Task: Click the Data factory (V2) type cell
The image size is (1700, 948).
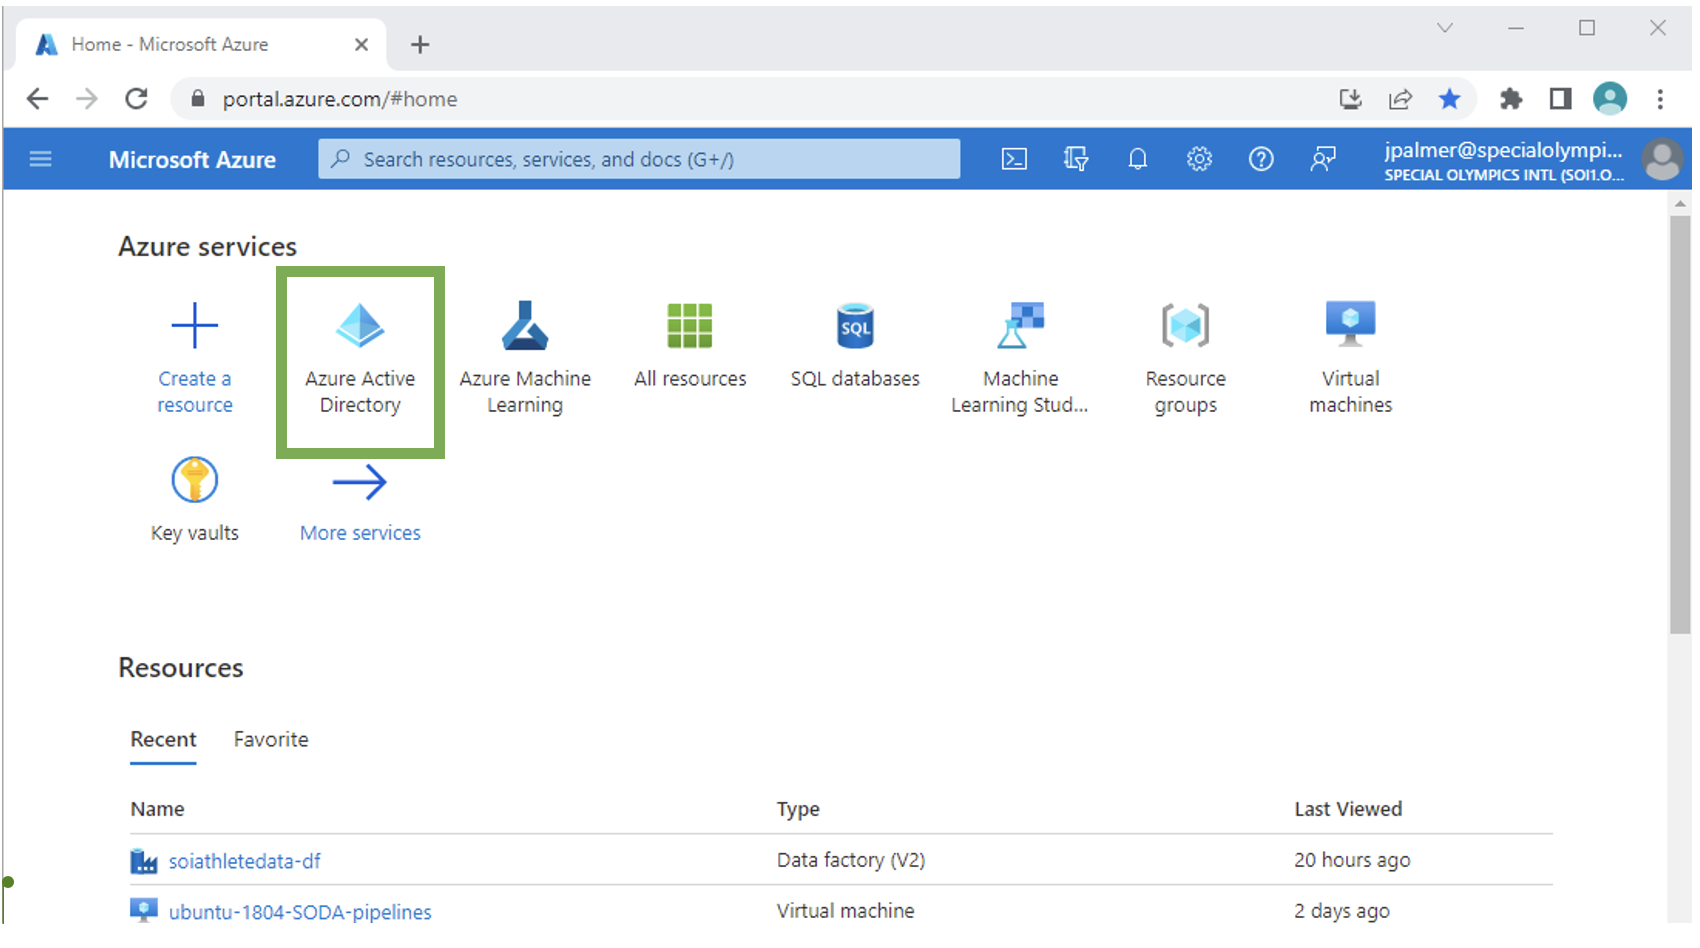Action: pos(851,860)
